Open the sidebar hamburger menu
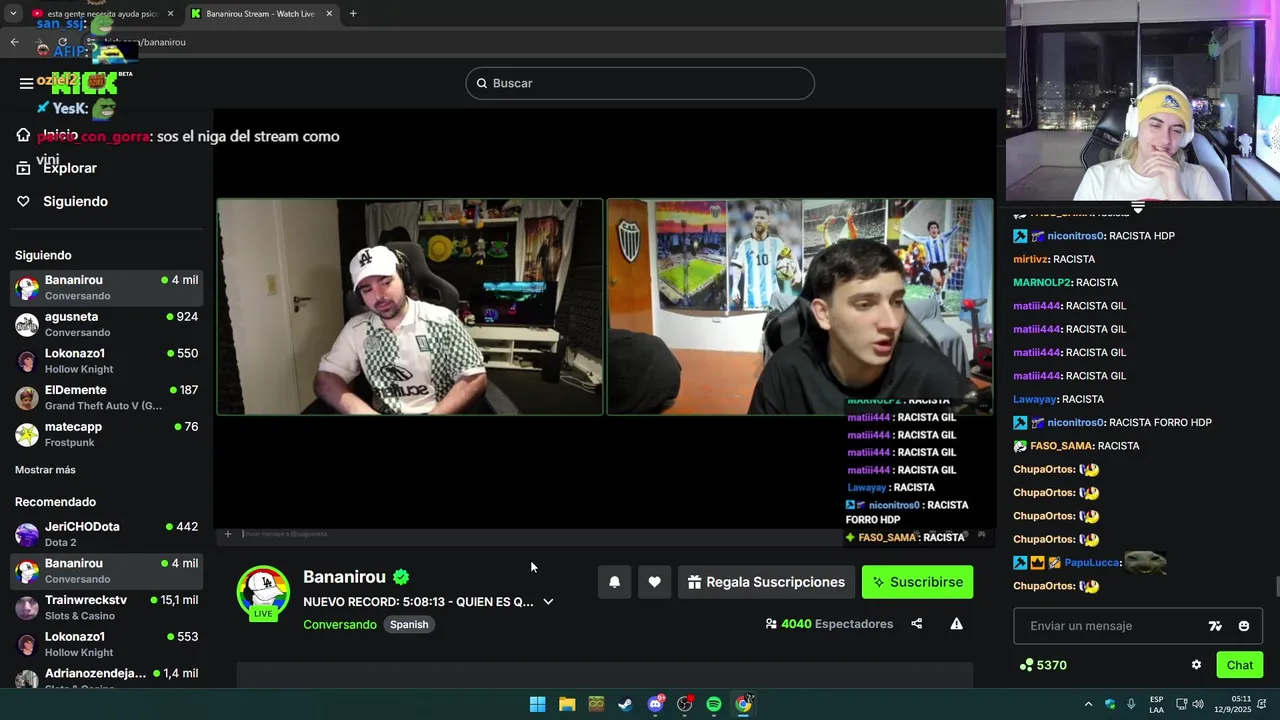Screen dimensions: 1280x720 pyautogui.click(x=26, y=83)
